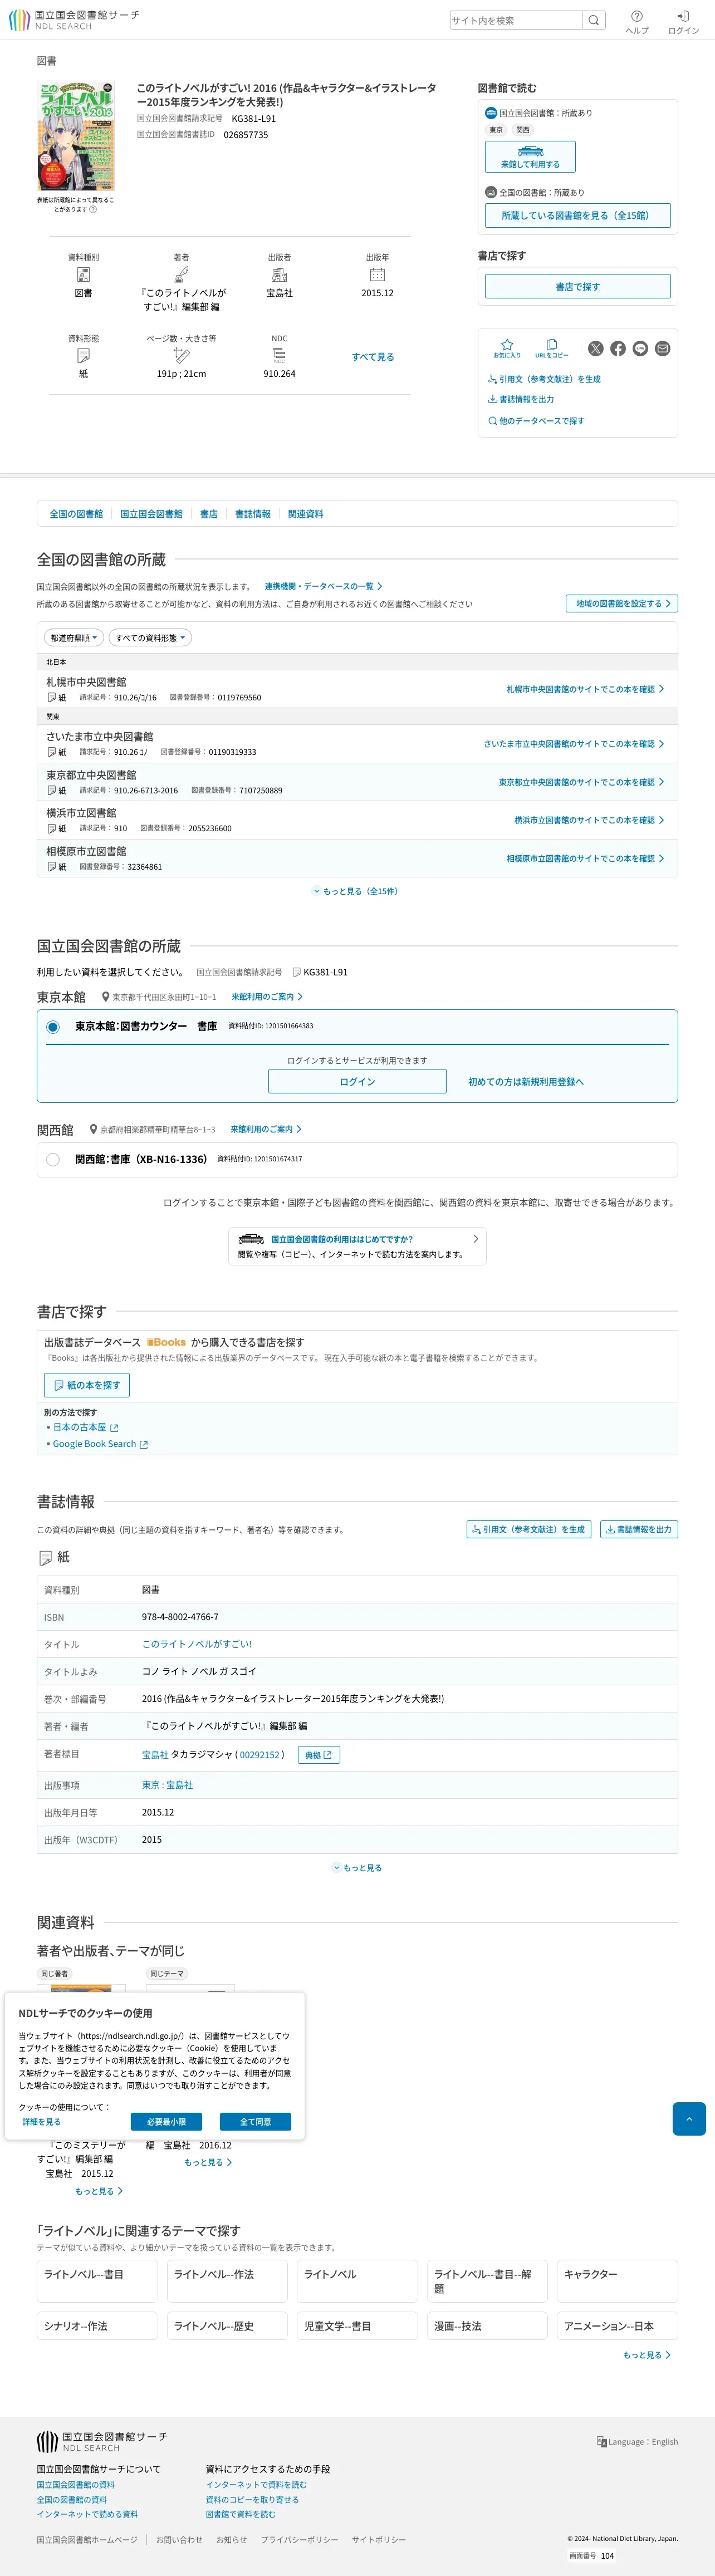The image size is (715, 2576).
Task: Open 国立国会図書館の利用ははじめてですか guide card
Action: click(357, 1246)
